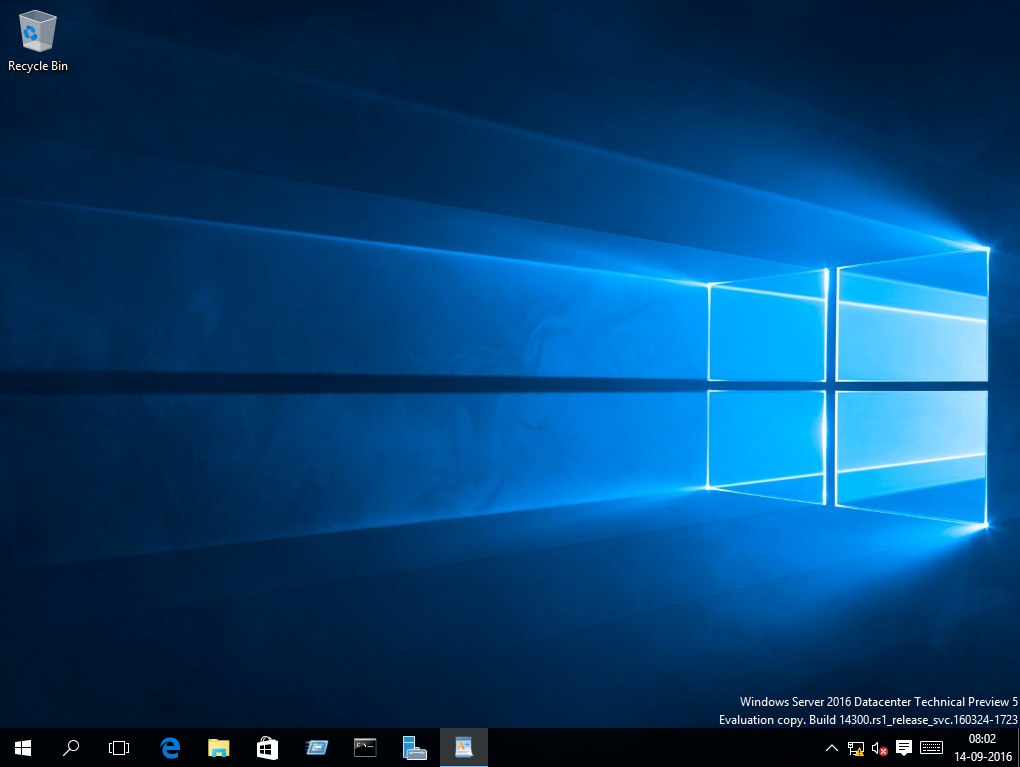
Task: Open File Explorer from the taskbar
Action: [219, 748]
